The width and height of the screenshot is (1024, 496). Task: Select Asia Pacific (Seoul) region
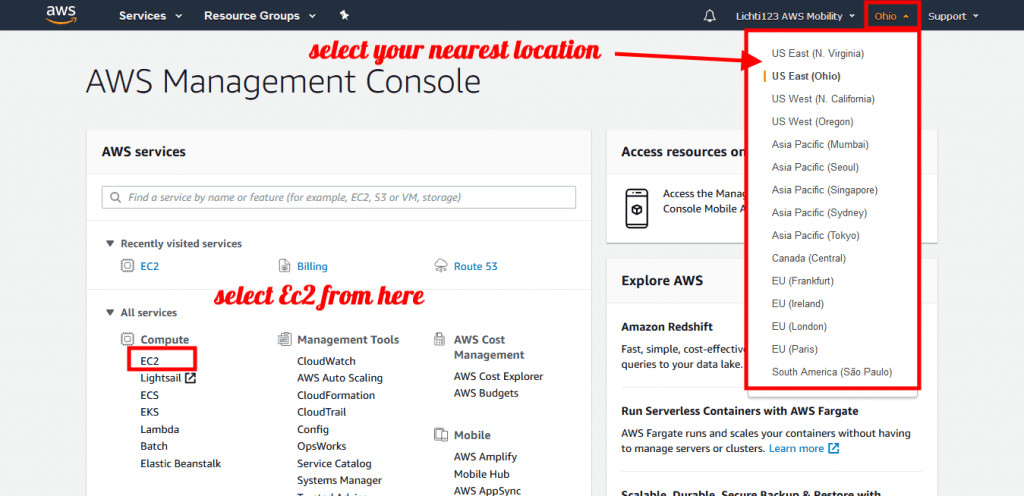(x=815, y=167)
